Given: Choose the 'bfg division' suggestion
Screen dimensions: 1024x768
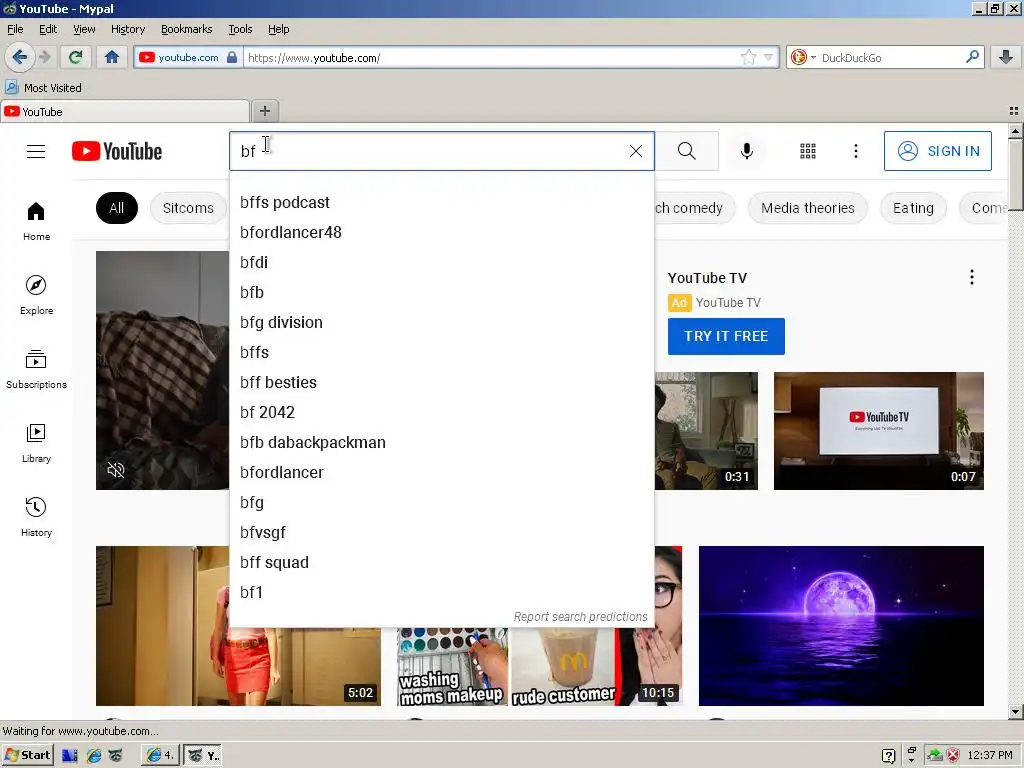Looking at the screenshot, I should [x=442, y=323].
